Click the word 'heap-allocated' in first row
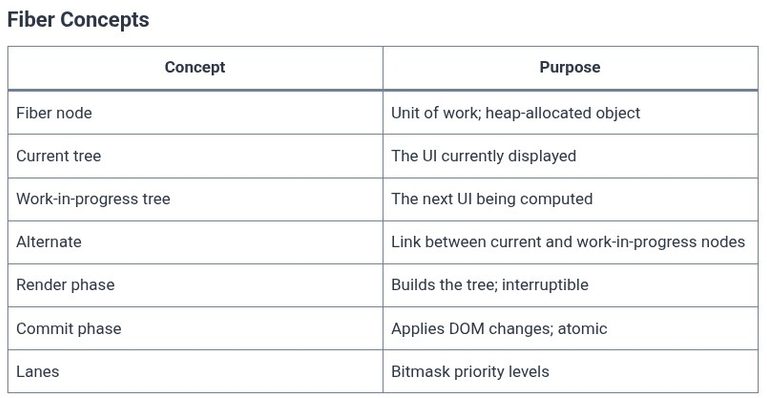Image resolution: width=767 pixels, height=398 pixels. [x=531, y=113]
